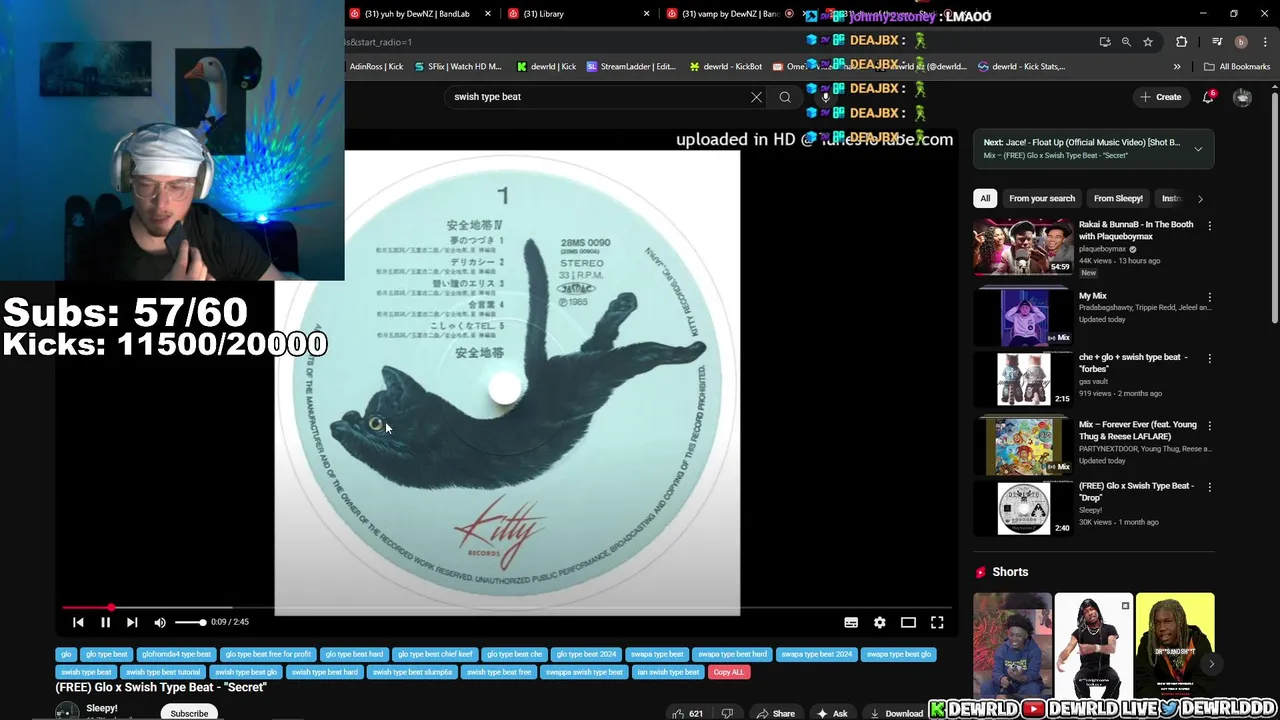
Task: Skip to the previous video
Action: point(78,622)
